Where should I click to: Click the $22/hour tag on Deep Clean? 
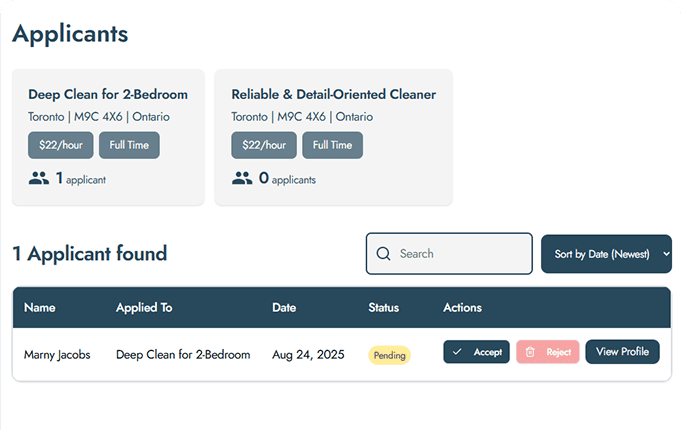(x=61, y=145)
